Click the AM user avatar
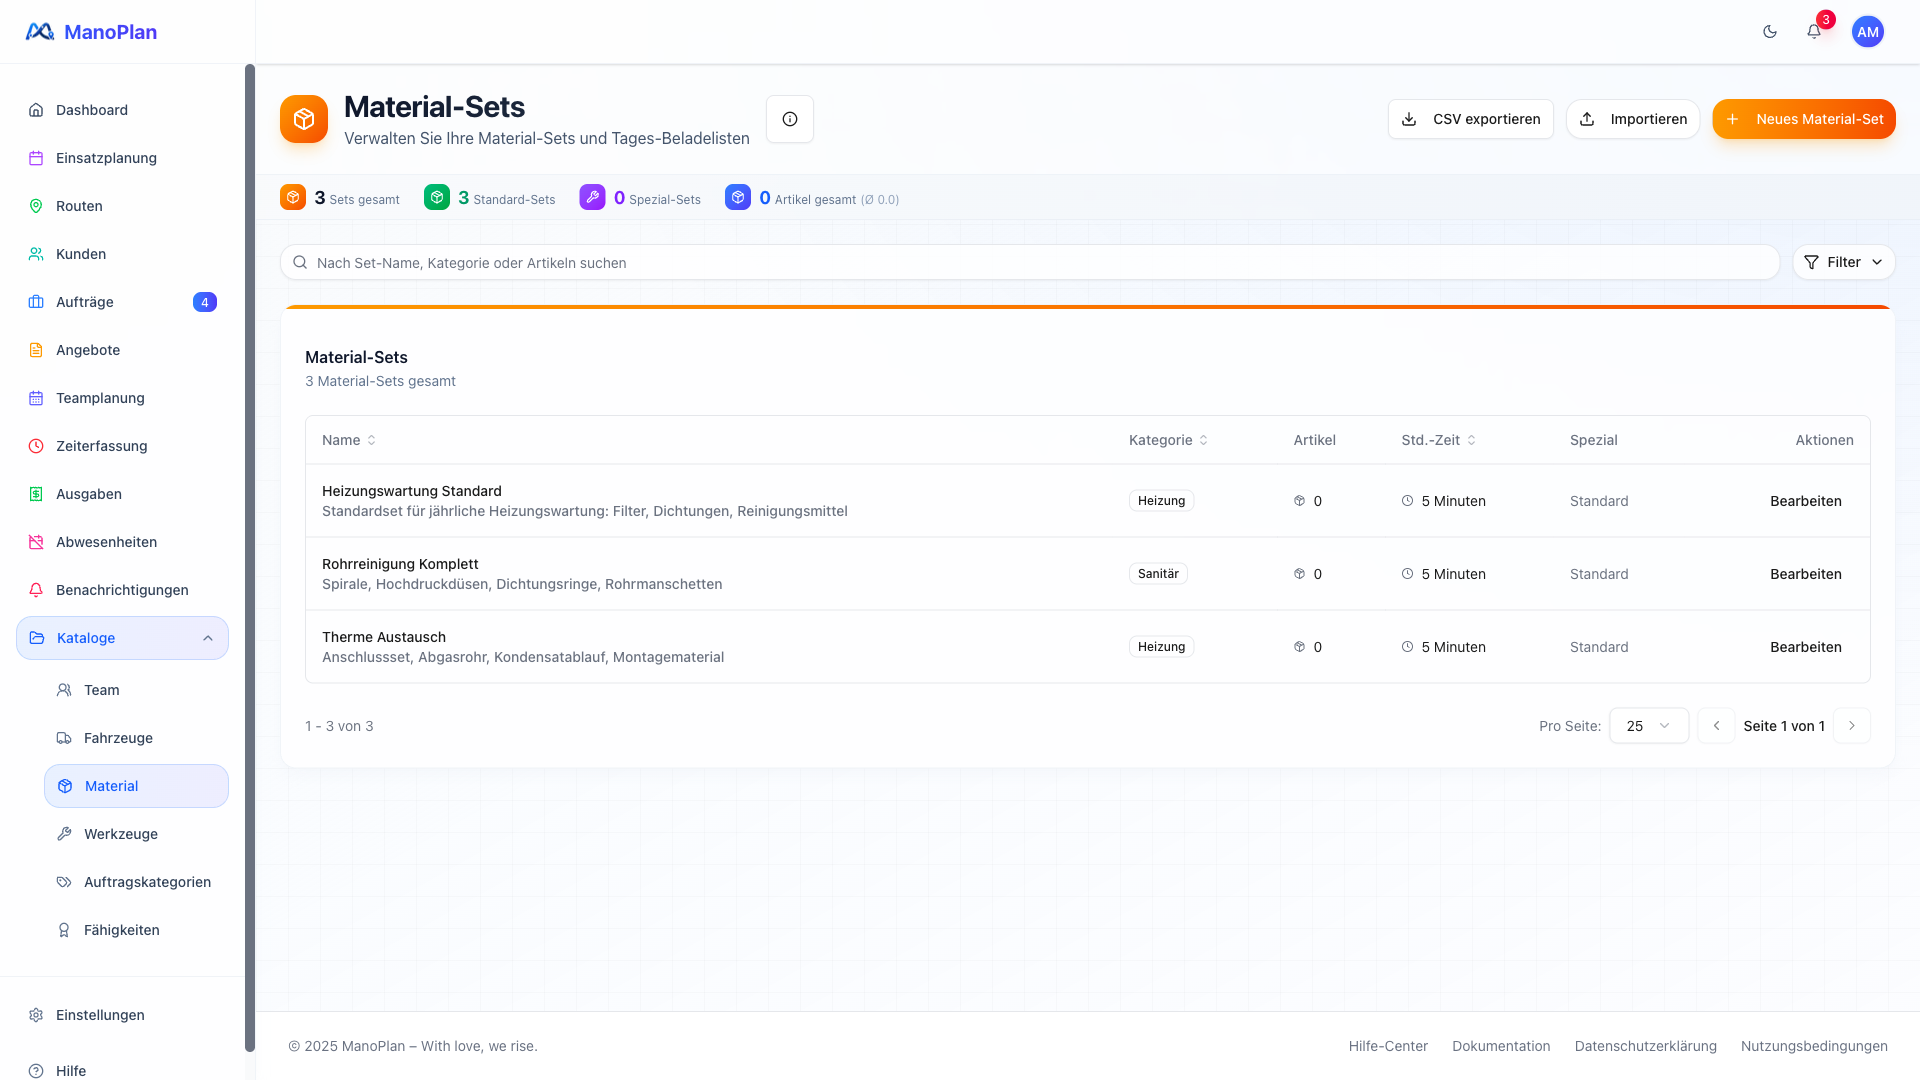The width and height of the screenshot is (1920, 1080). tap(1867, 32)
